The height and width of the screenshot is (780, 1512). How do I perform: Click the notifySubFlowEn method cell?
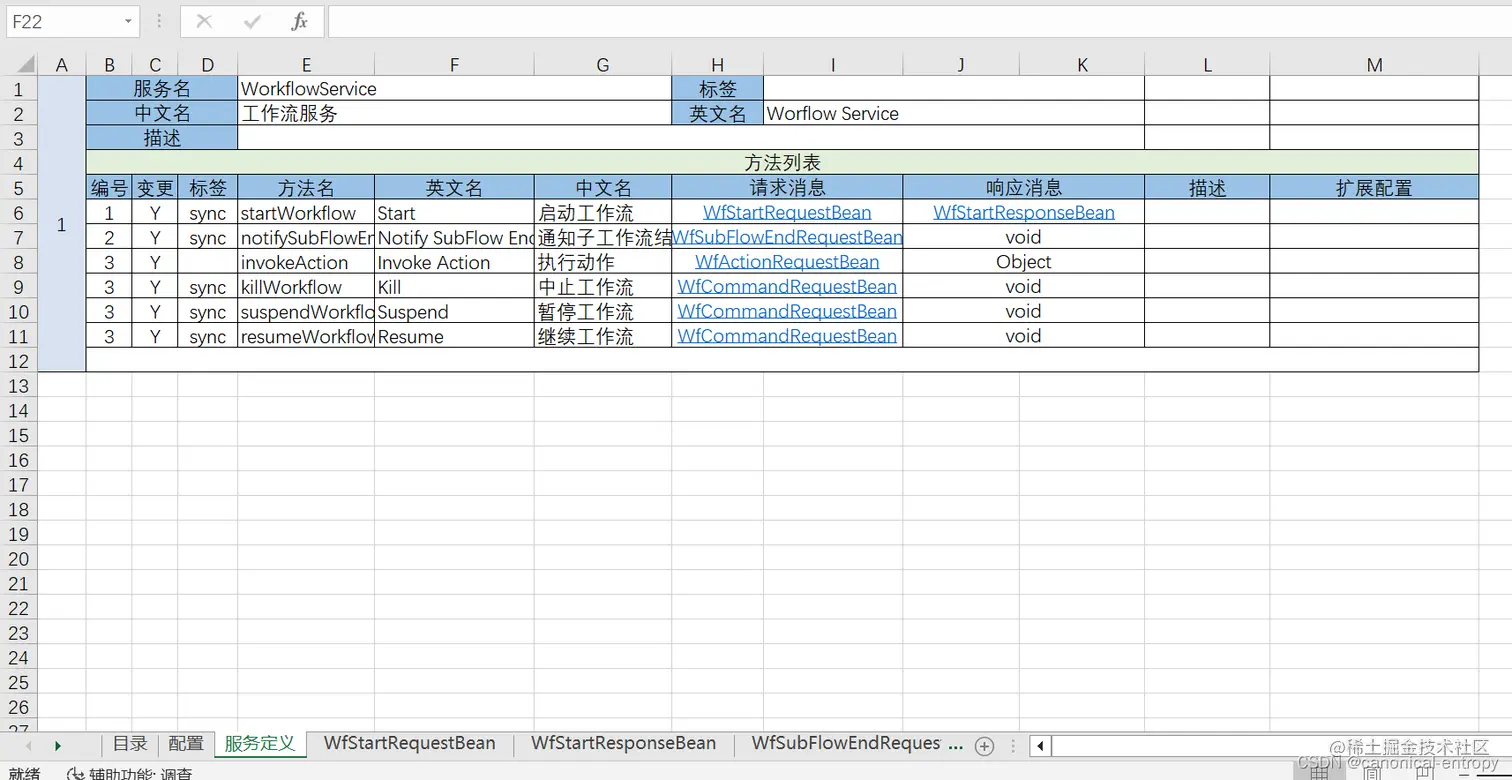(x=306, y=237)
